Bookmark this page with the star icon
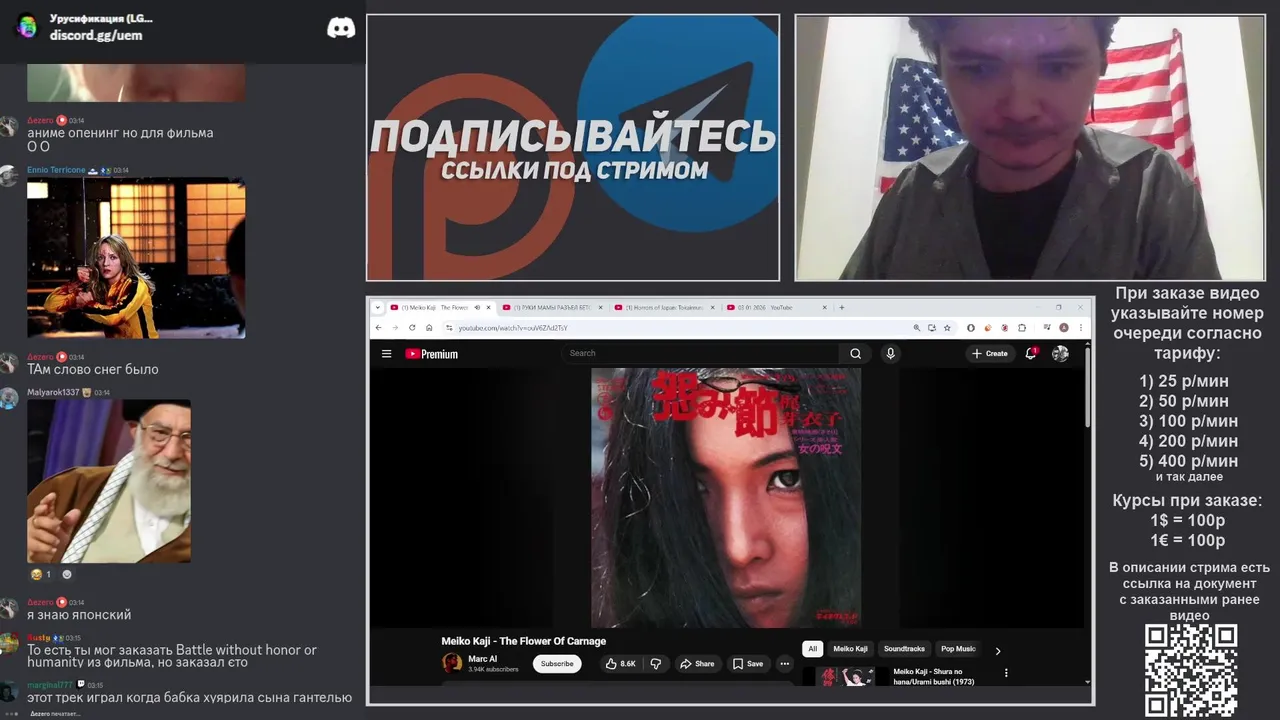This screenshot has width=1280, height=720. click(947, 327)
